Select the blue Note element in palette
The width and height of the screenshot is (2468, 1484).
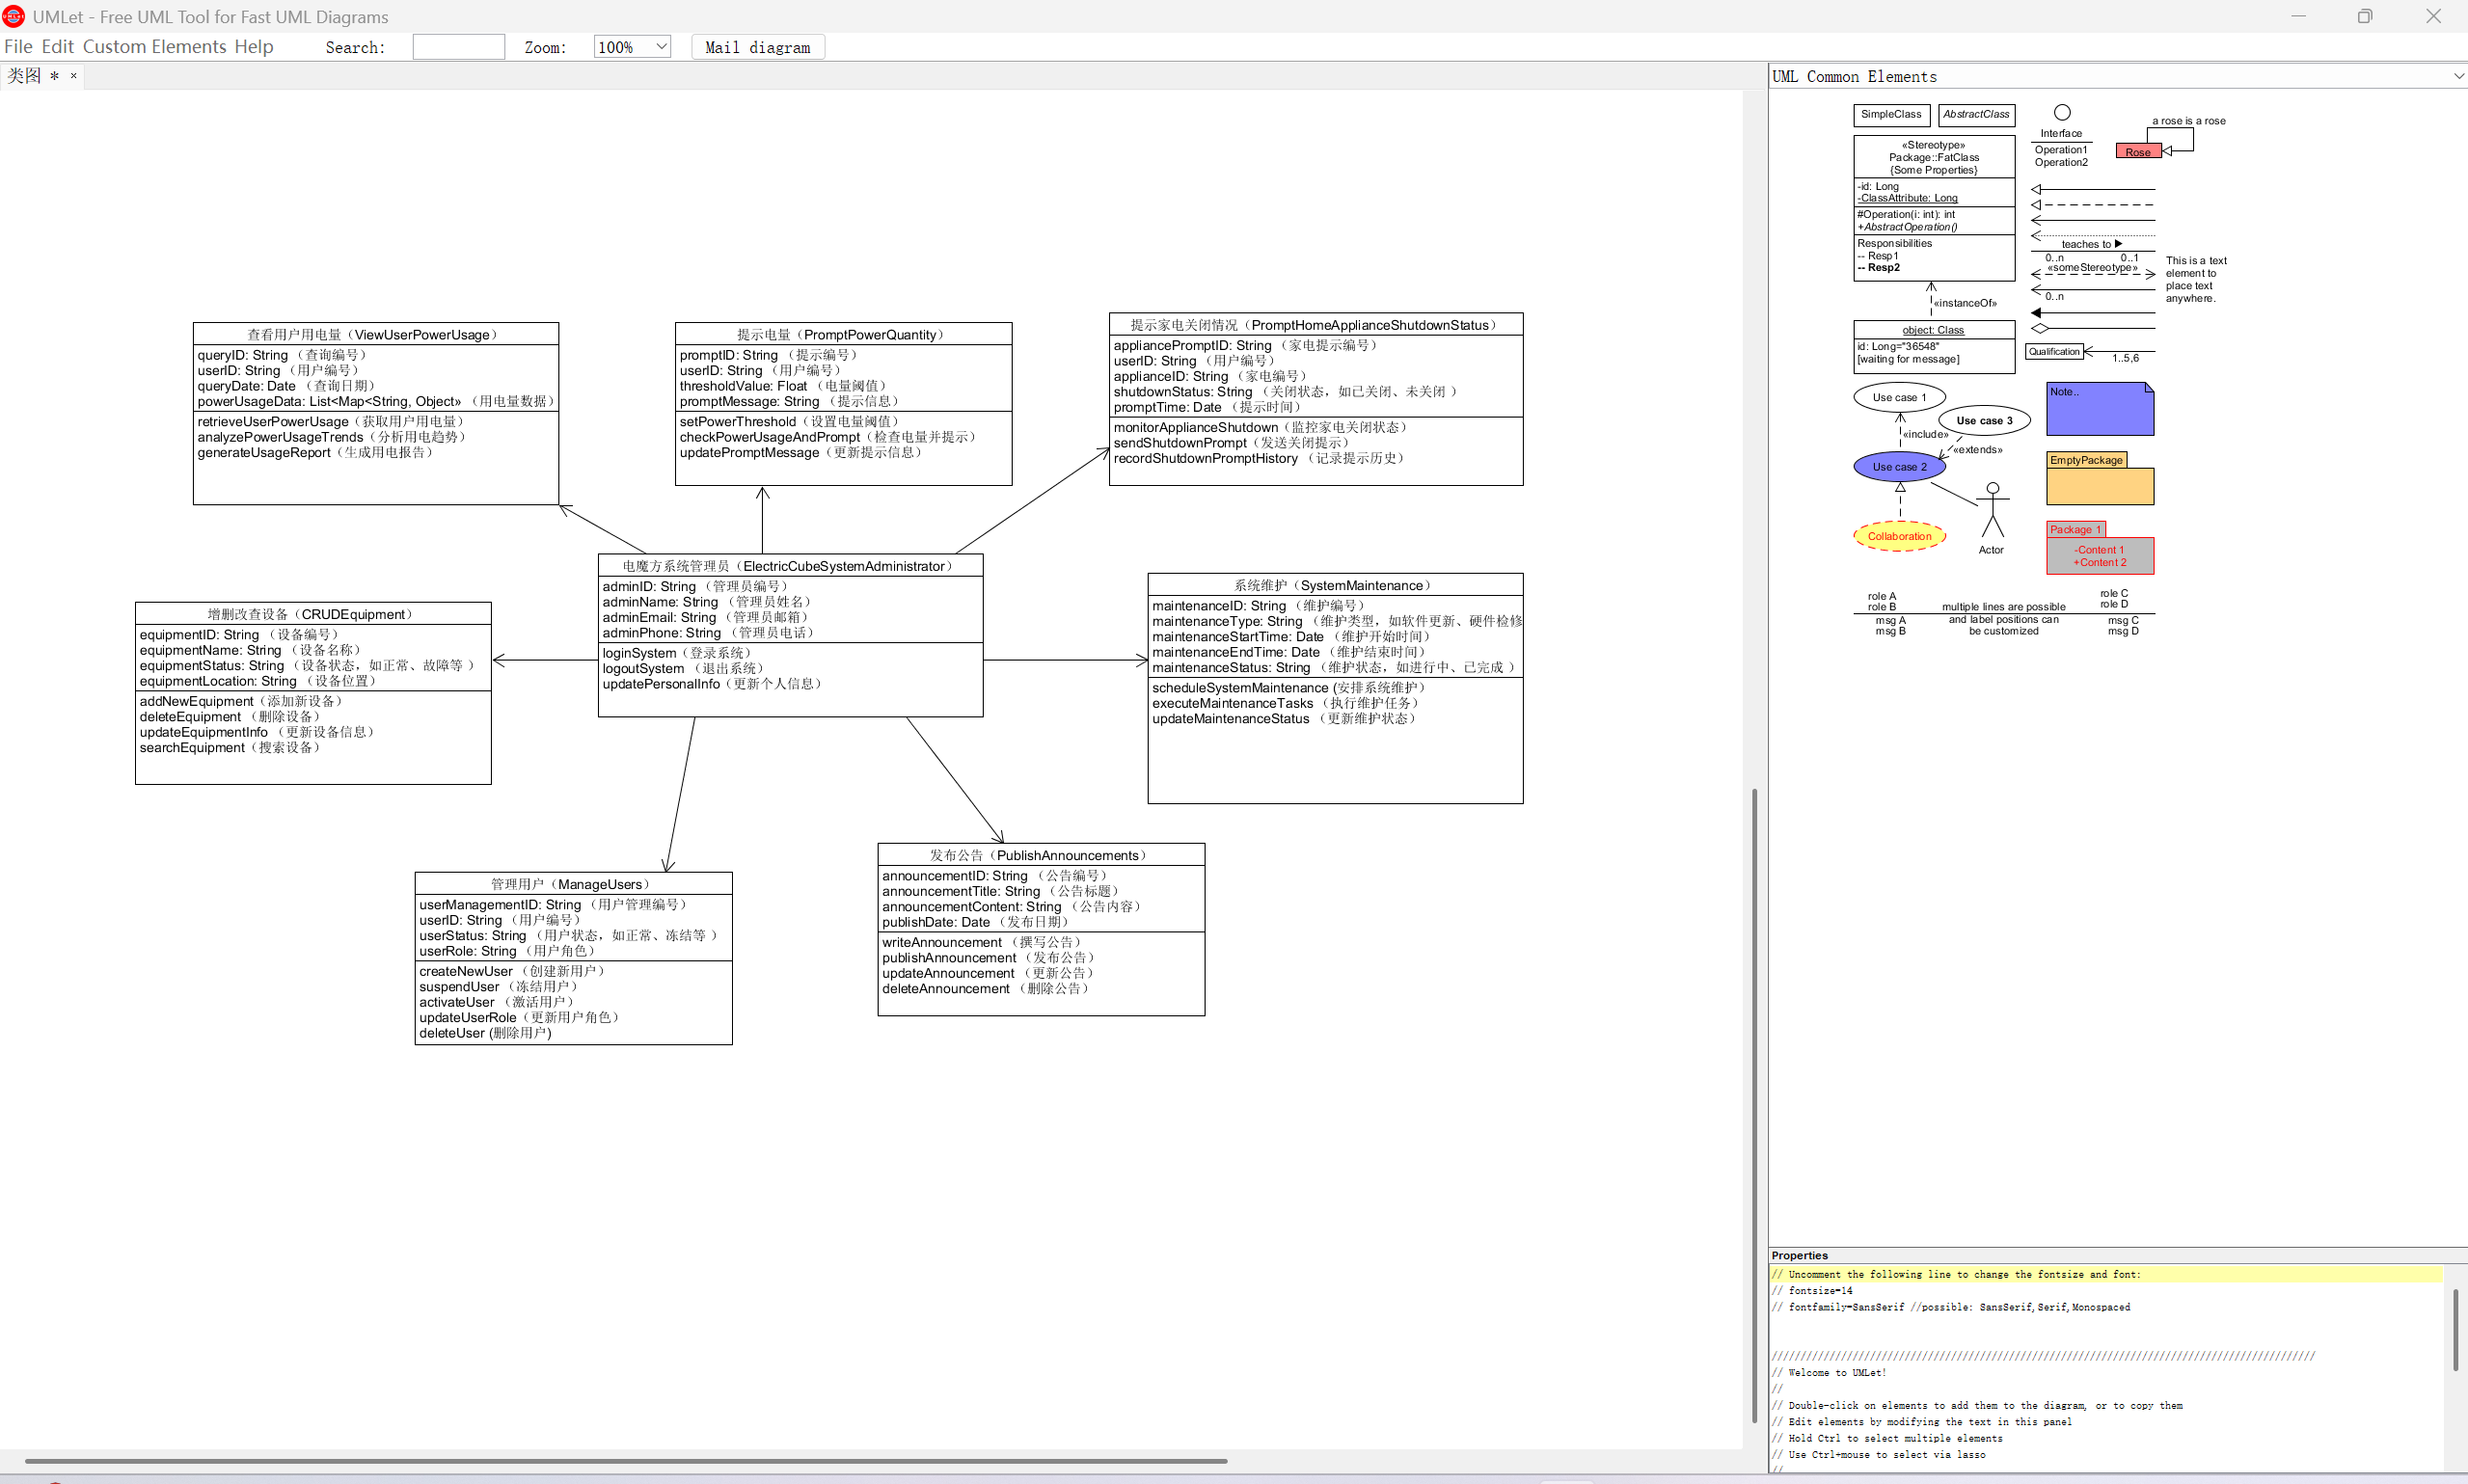click(2099, 411)
